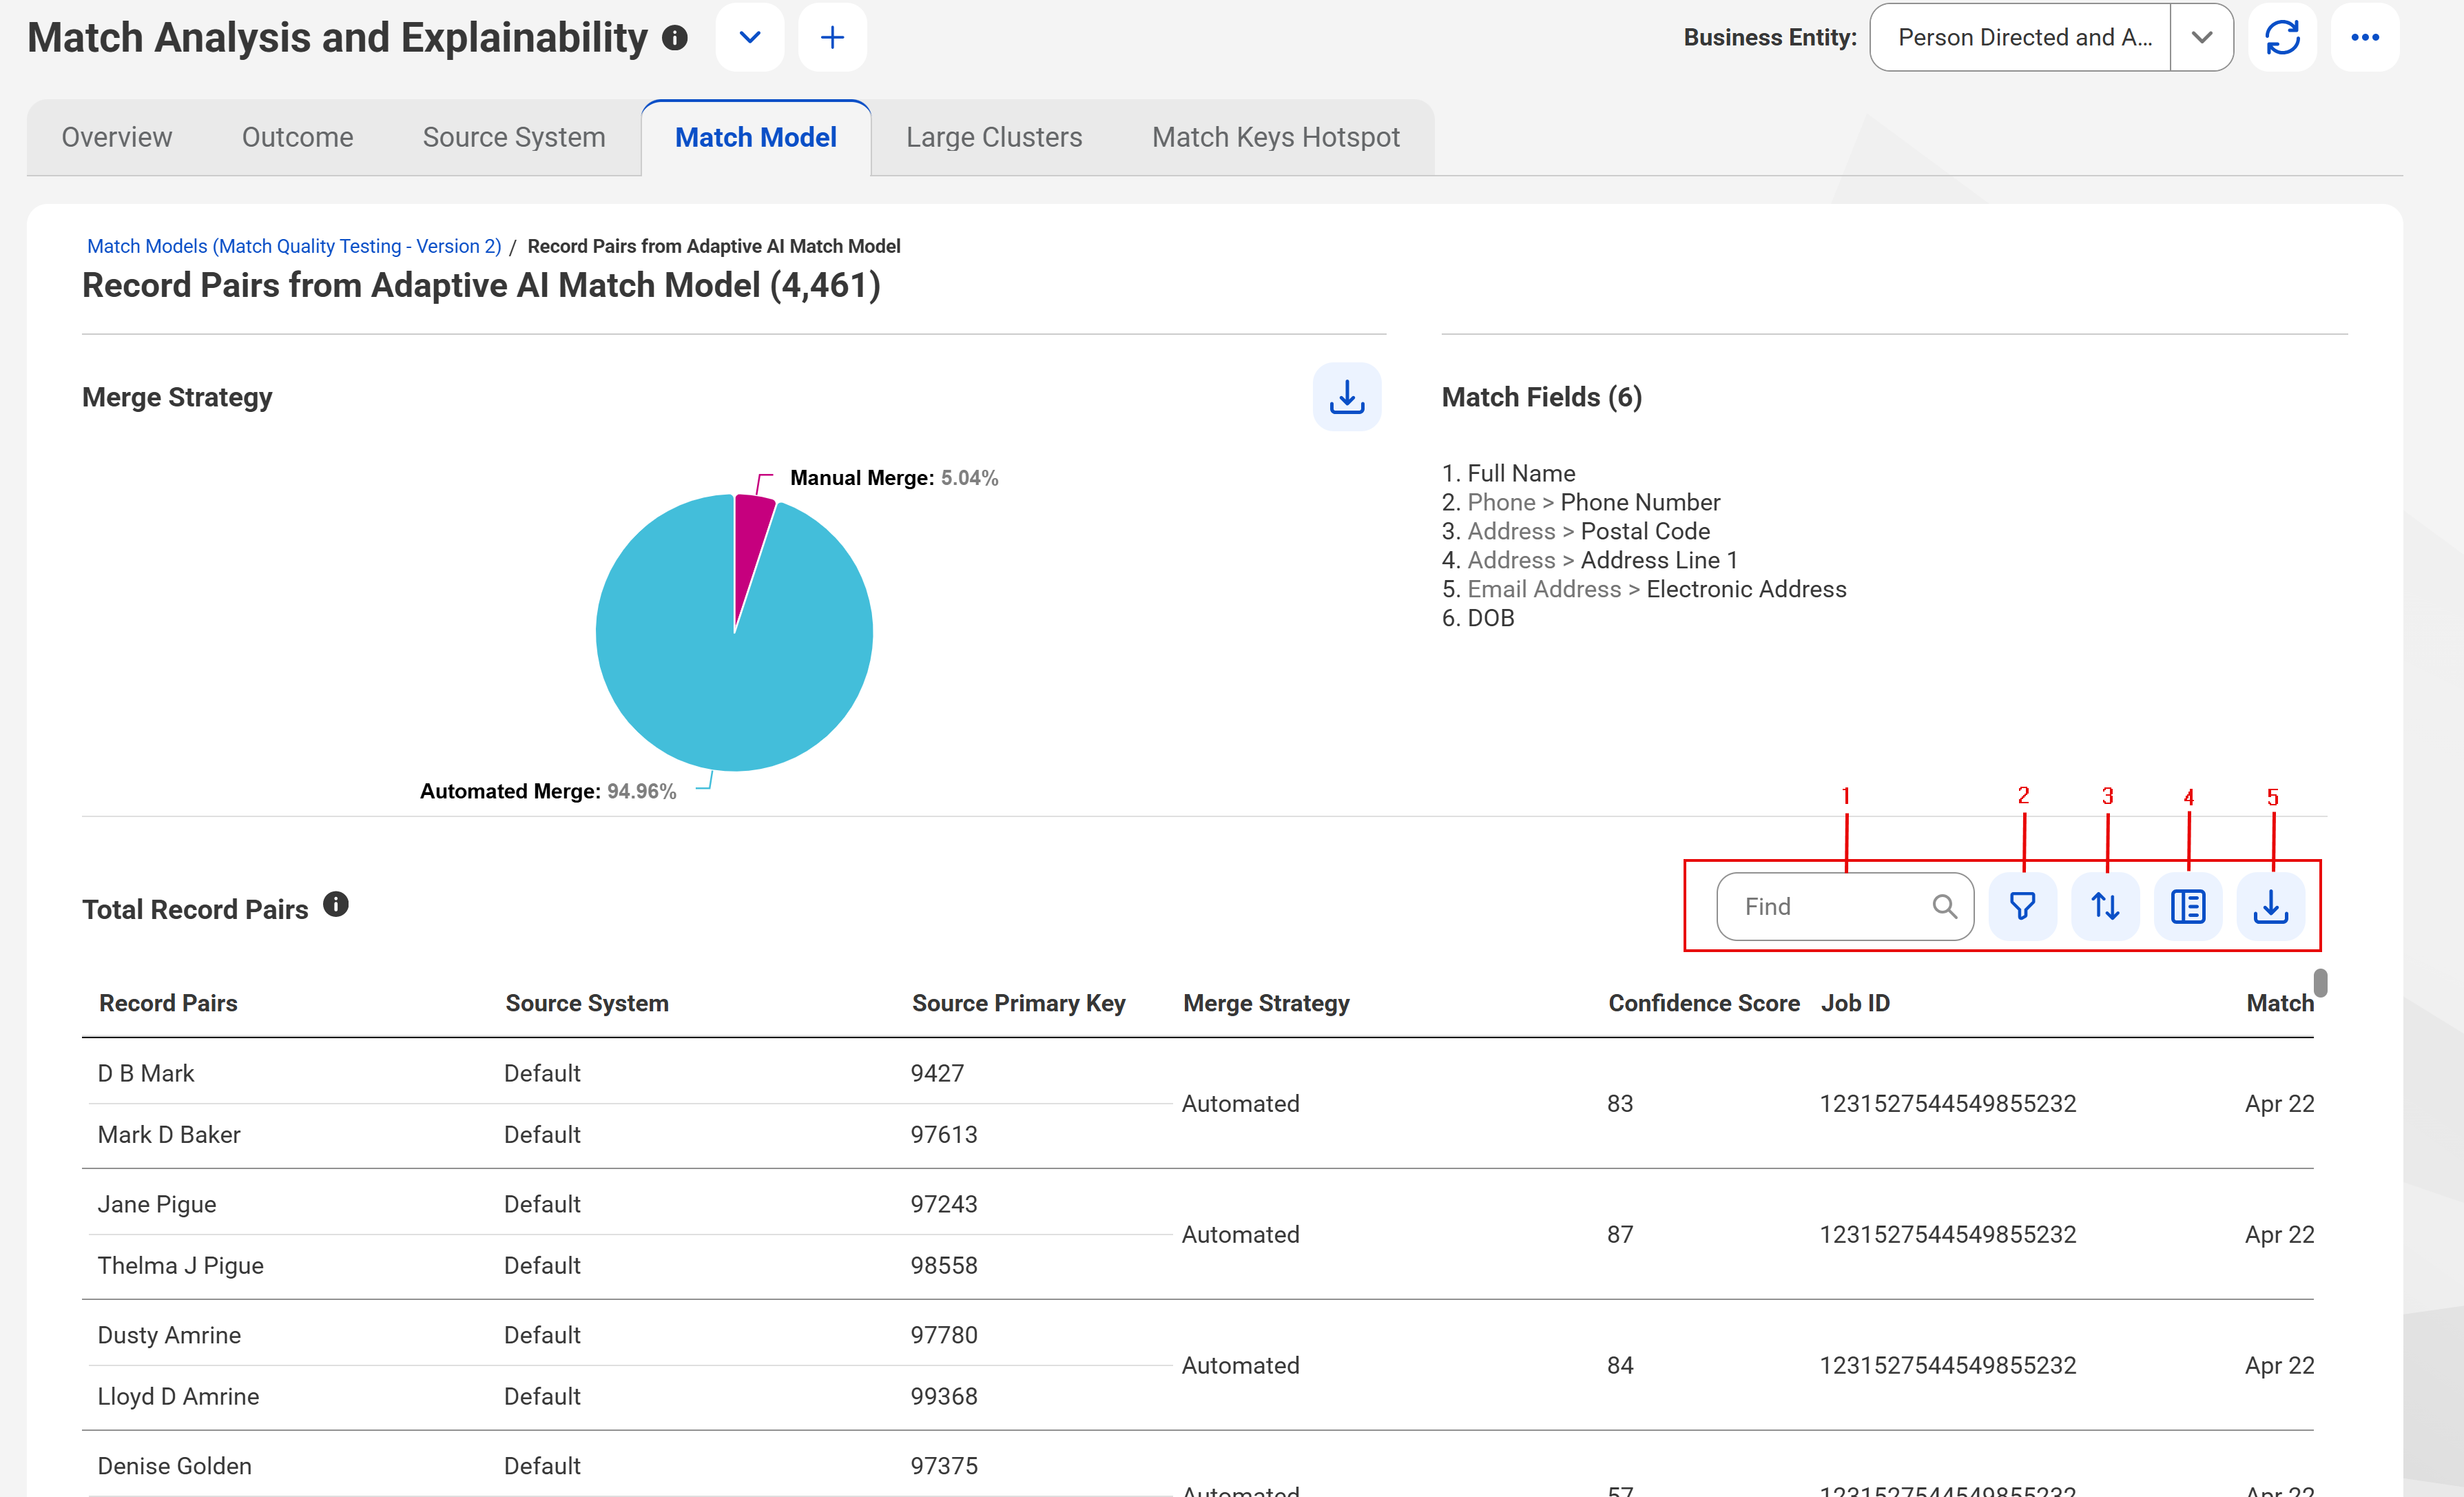Open the Business Entity dropdown arrow

point(2201,38)
